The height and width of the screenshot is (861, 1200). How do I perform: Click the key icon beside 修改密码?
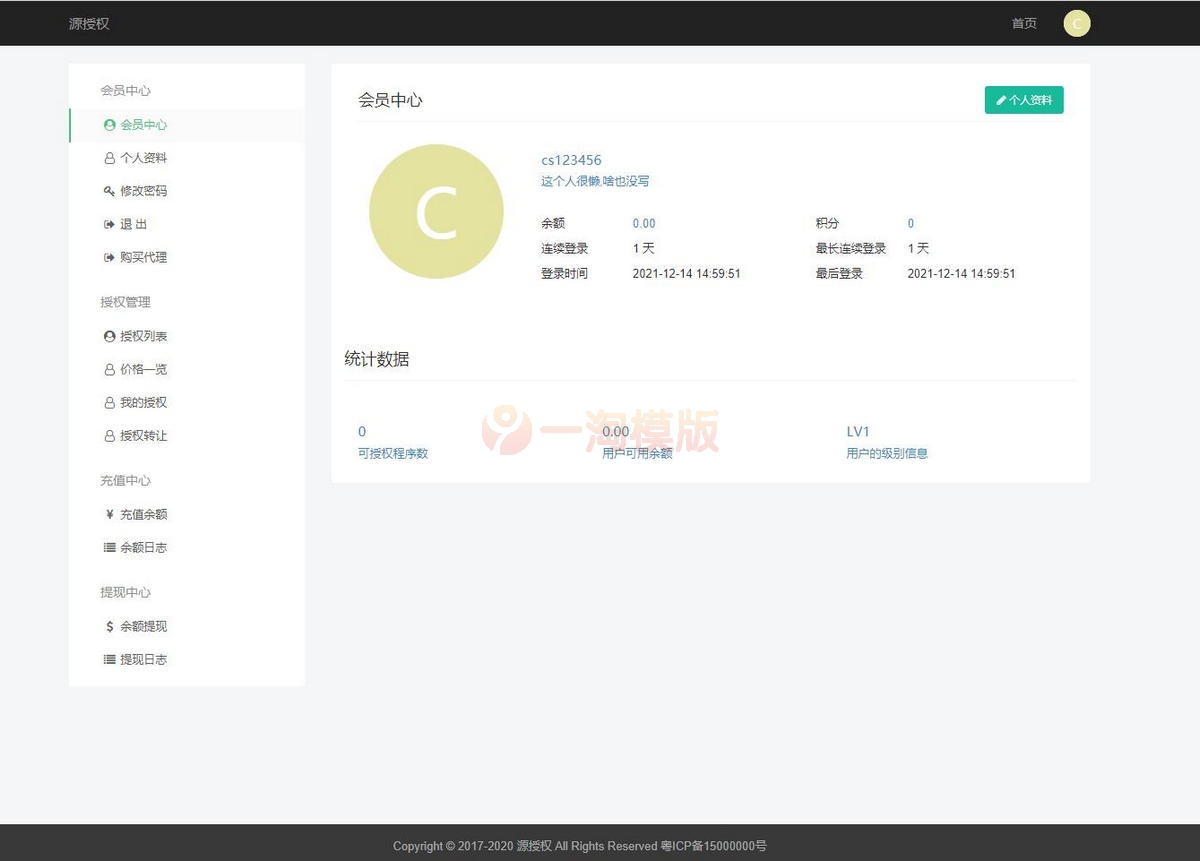(109, 190)
